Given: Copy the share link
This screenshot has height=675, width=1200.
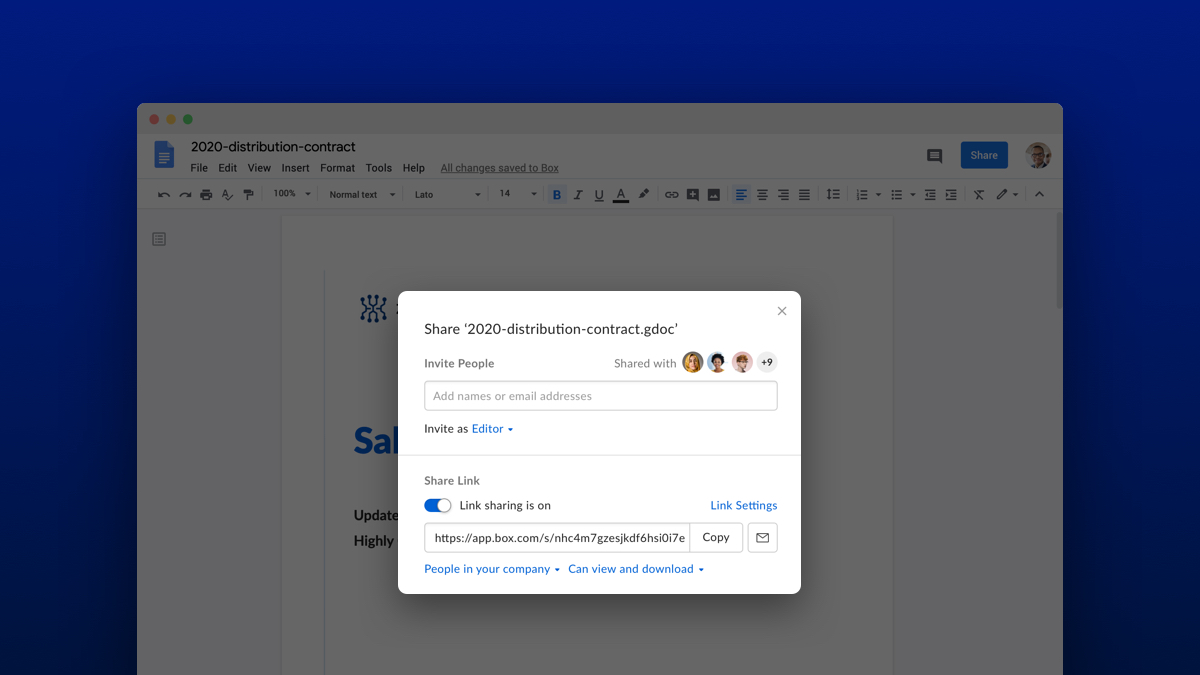Looking at the screenshot, I should pos(716,537).
